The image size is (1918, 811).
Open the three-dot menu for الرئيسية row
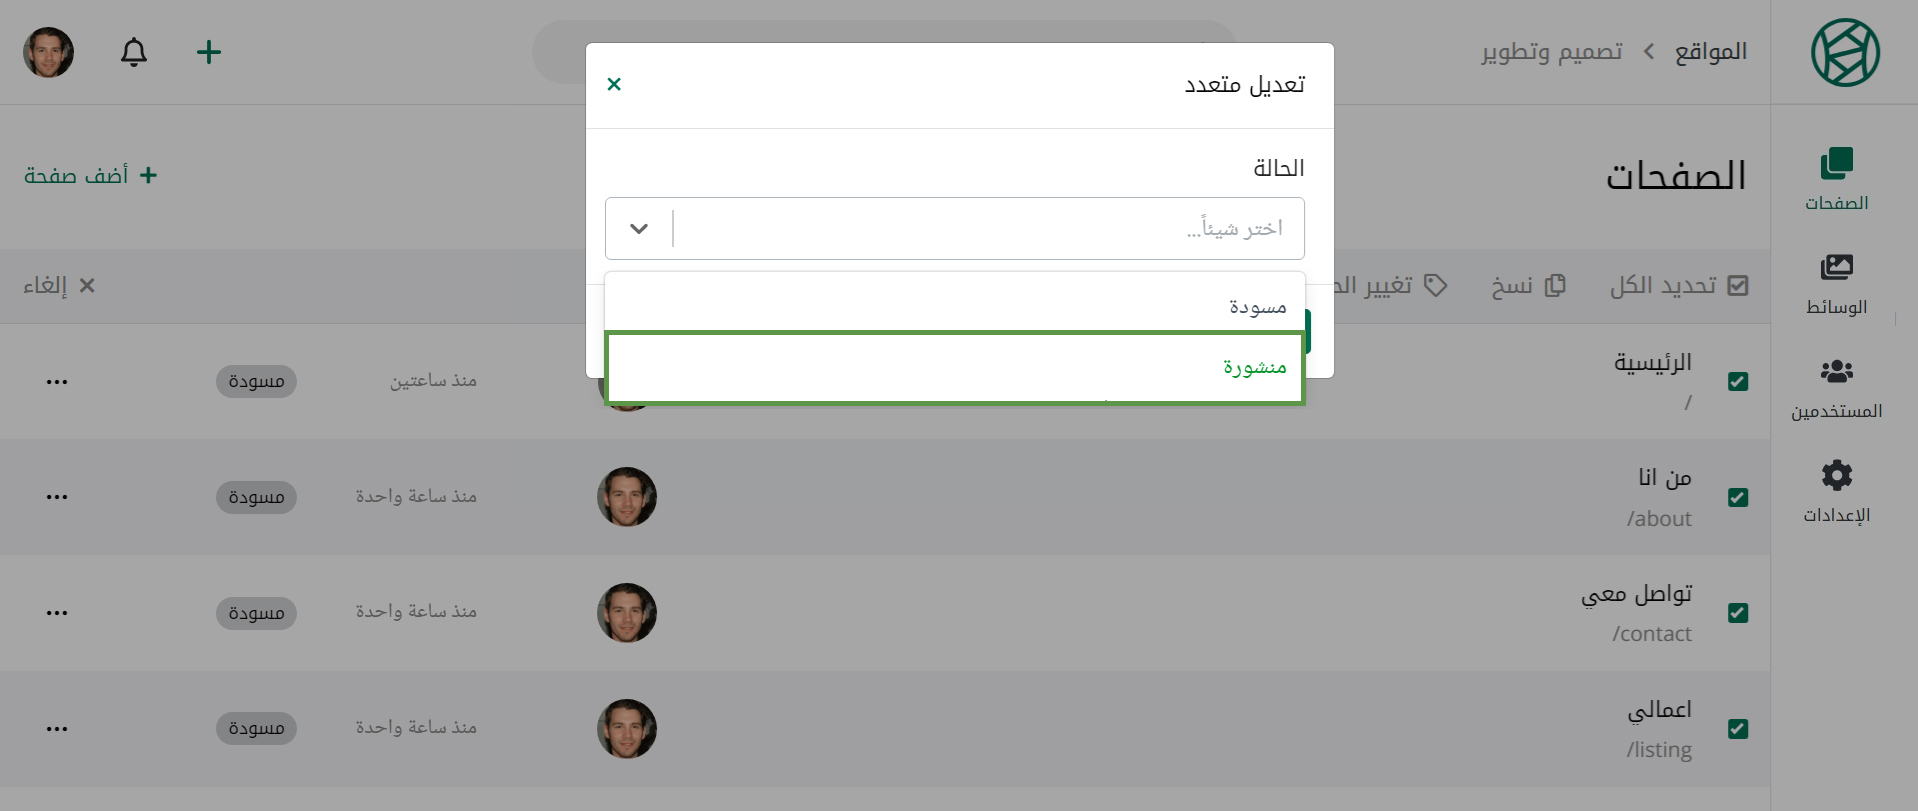point(57,382)
